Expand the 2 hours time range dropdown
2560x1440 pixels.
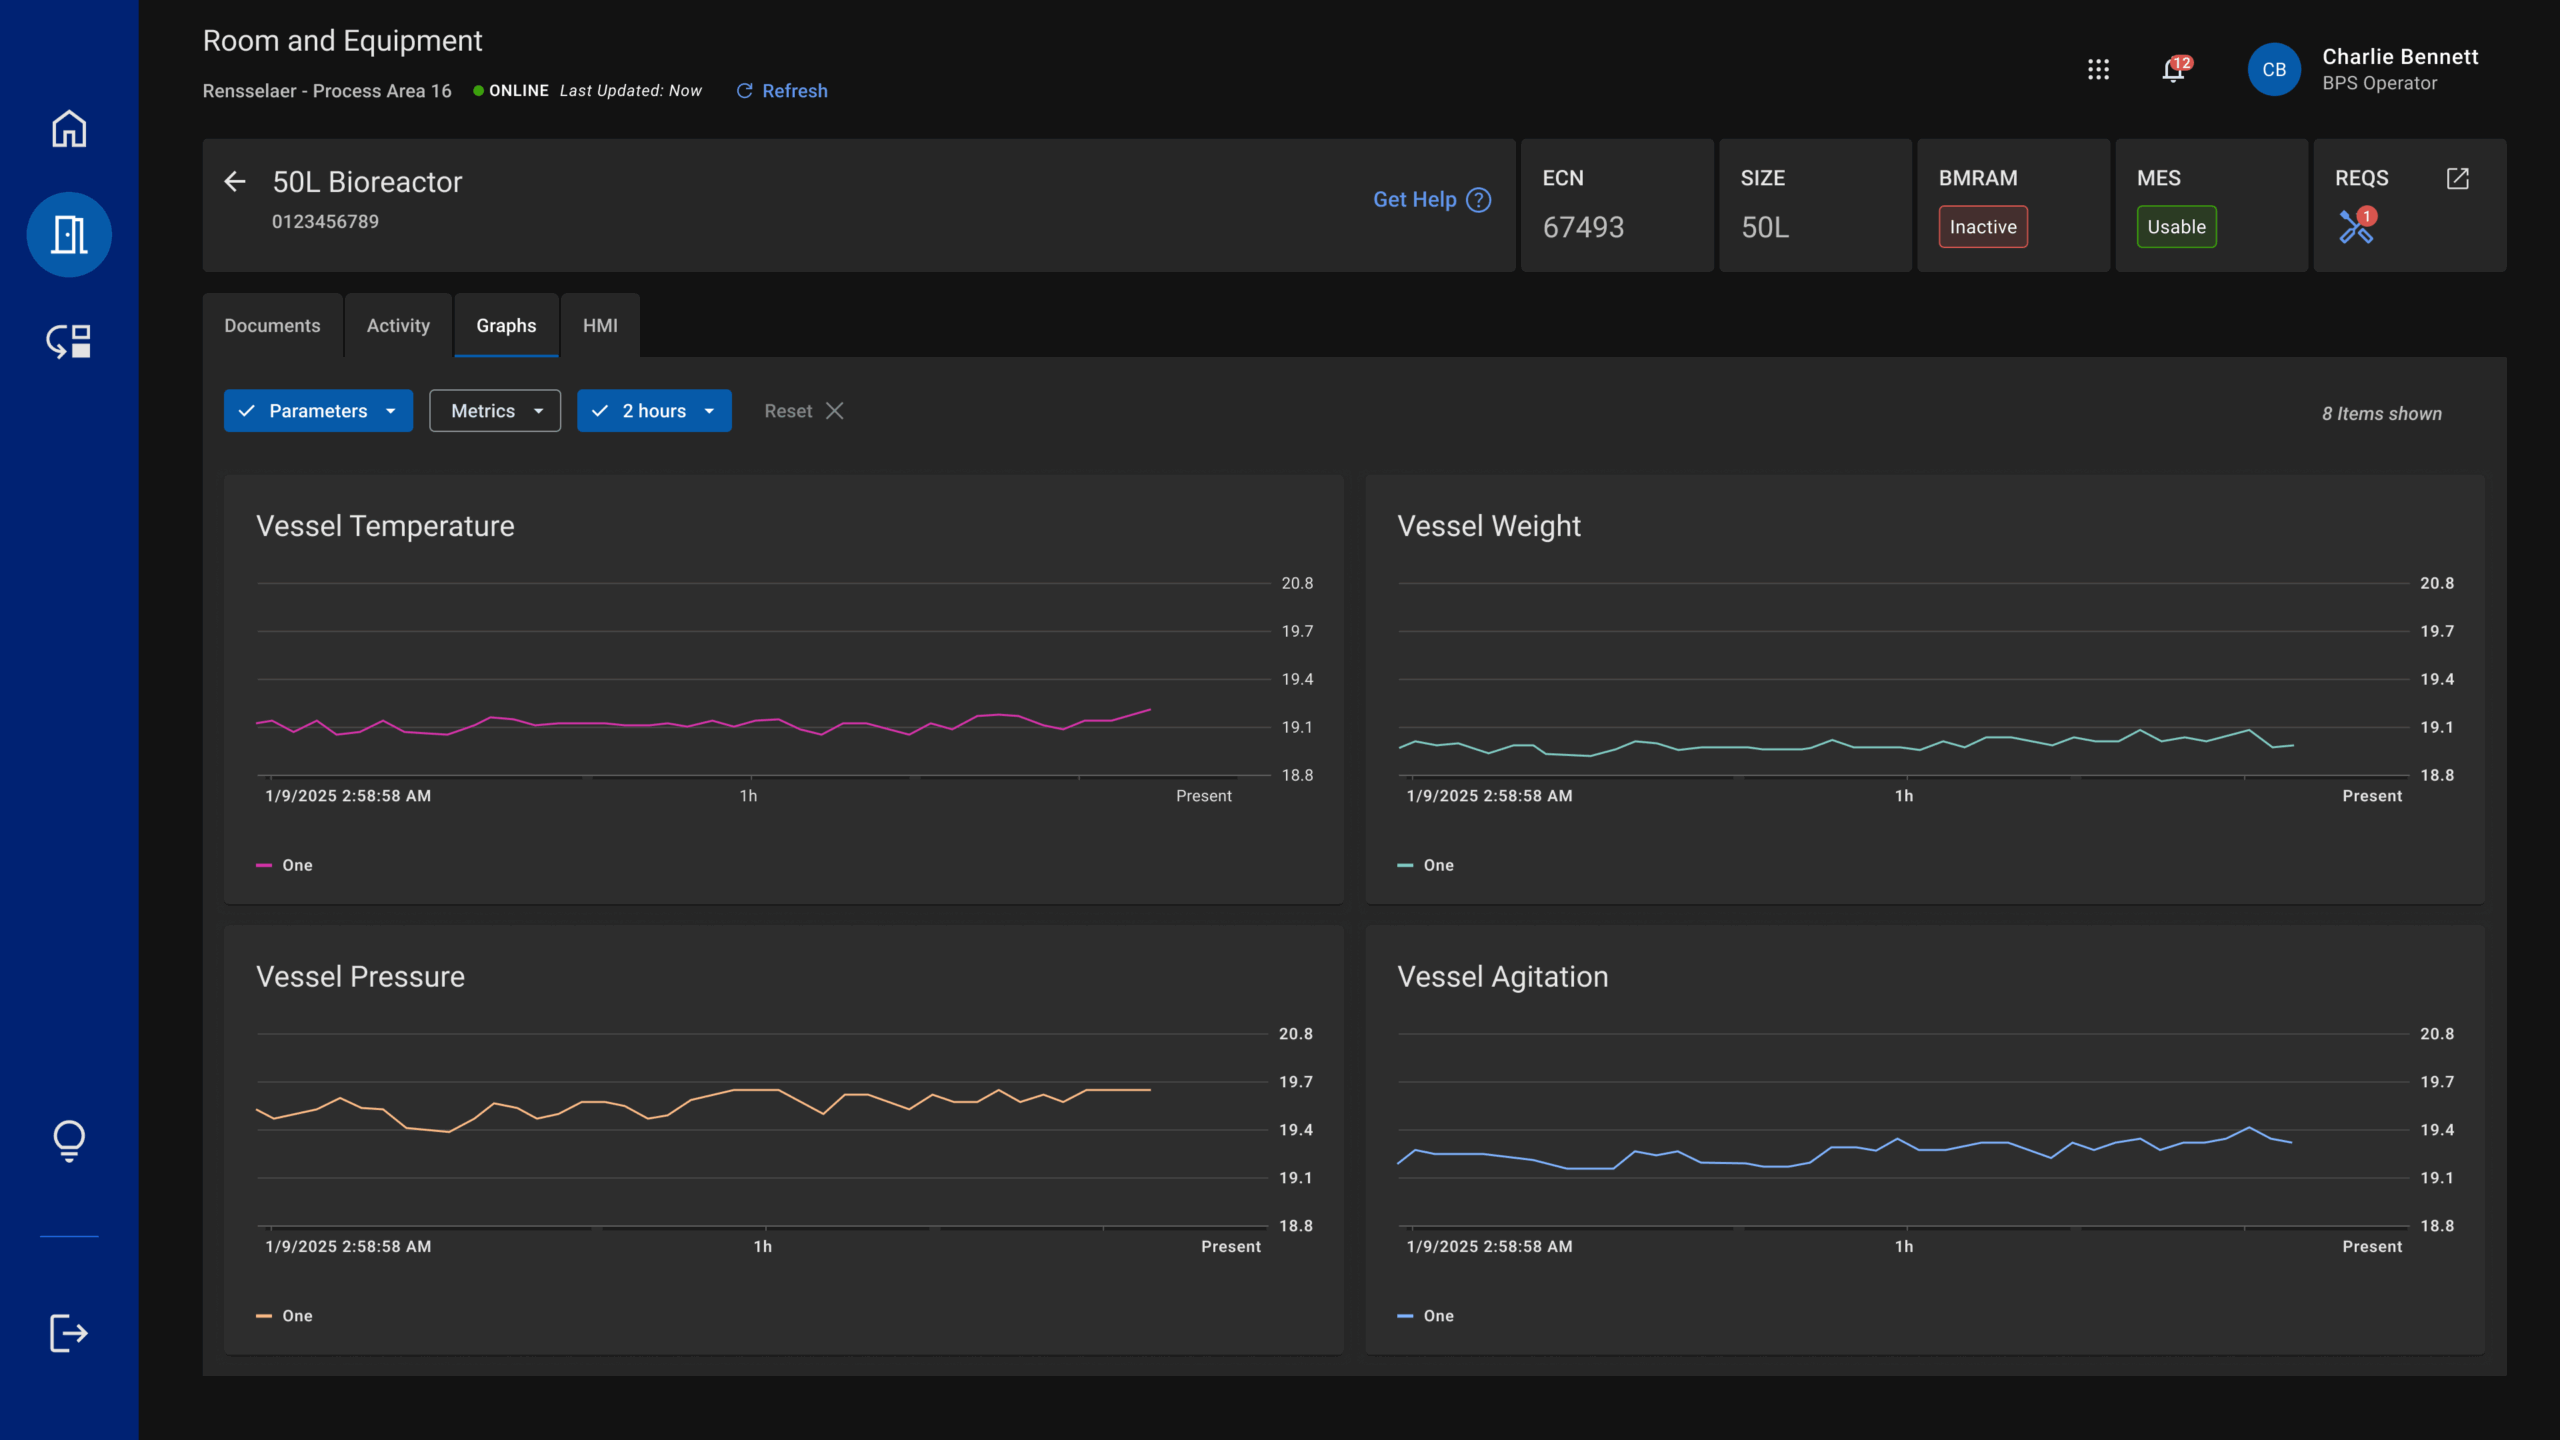[710, 410]
